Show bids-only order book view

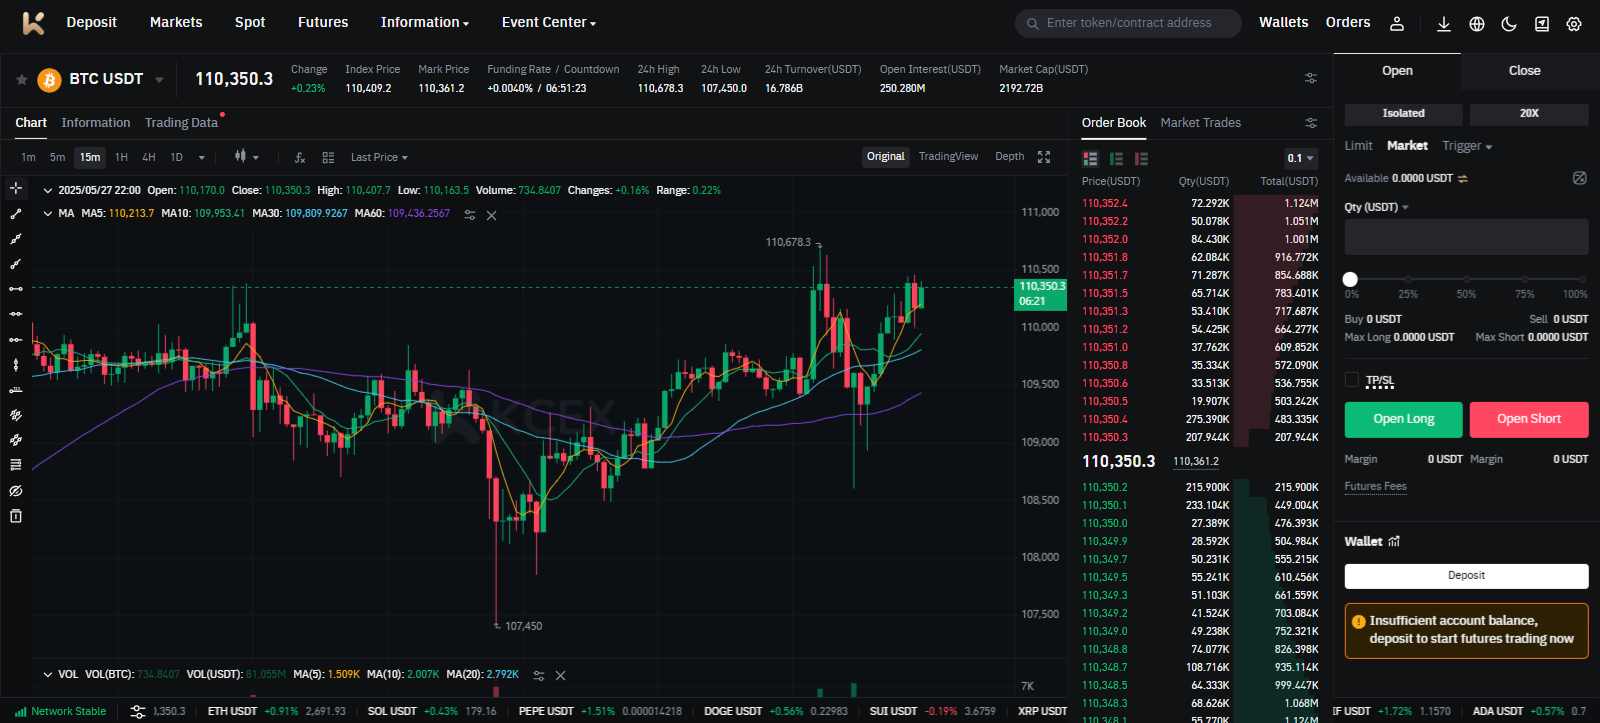click(1116, 158)
